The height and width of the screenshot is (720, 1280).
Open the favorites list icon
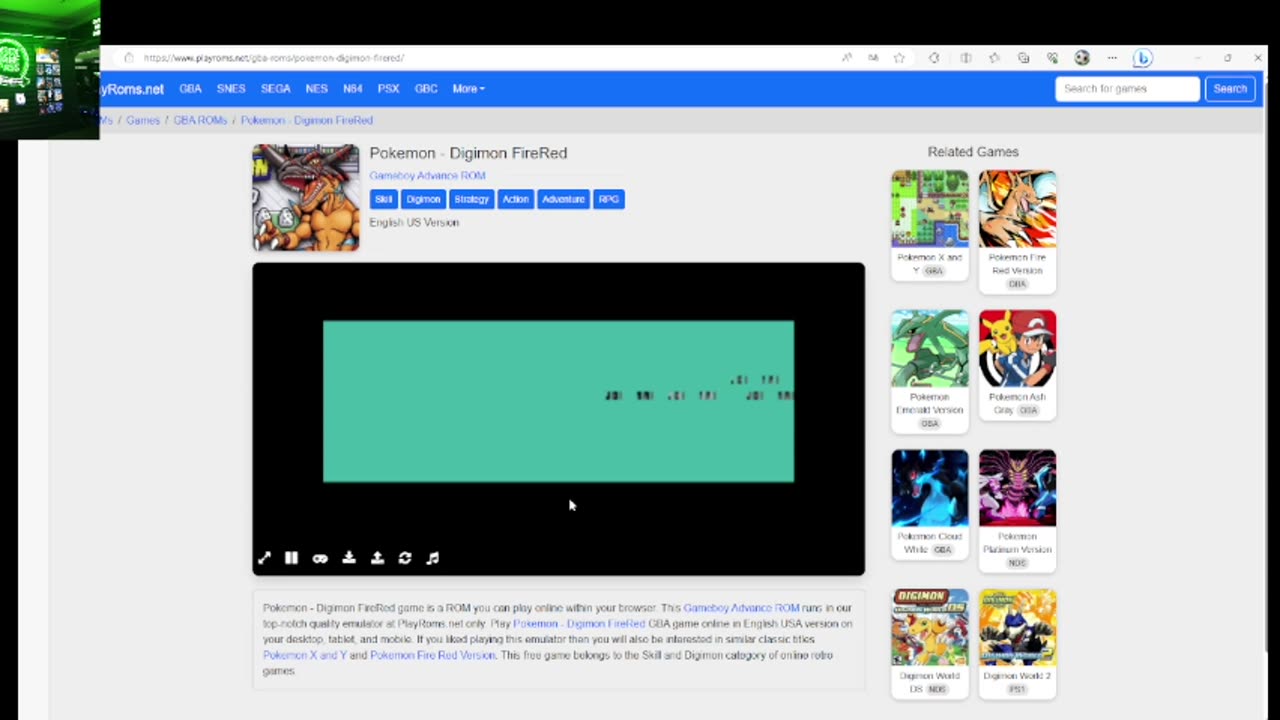[994, 58]
